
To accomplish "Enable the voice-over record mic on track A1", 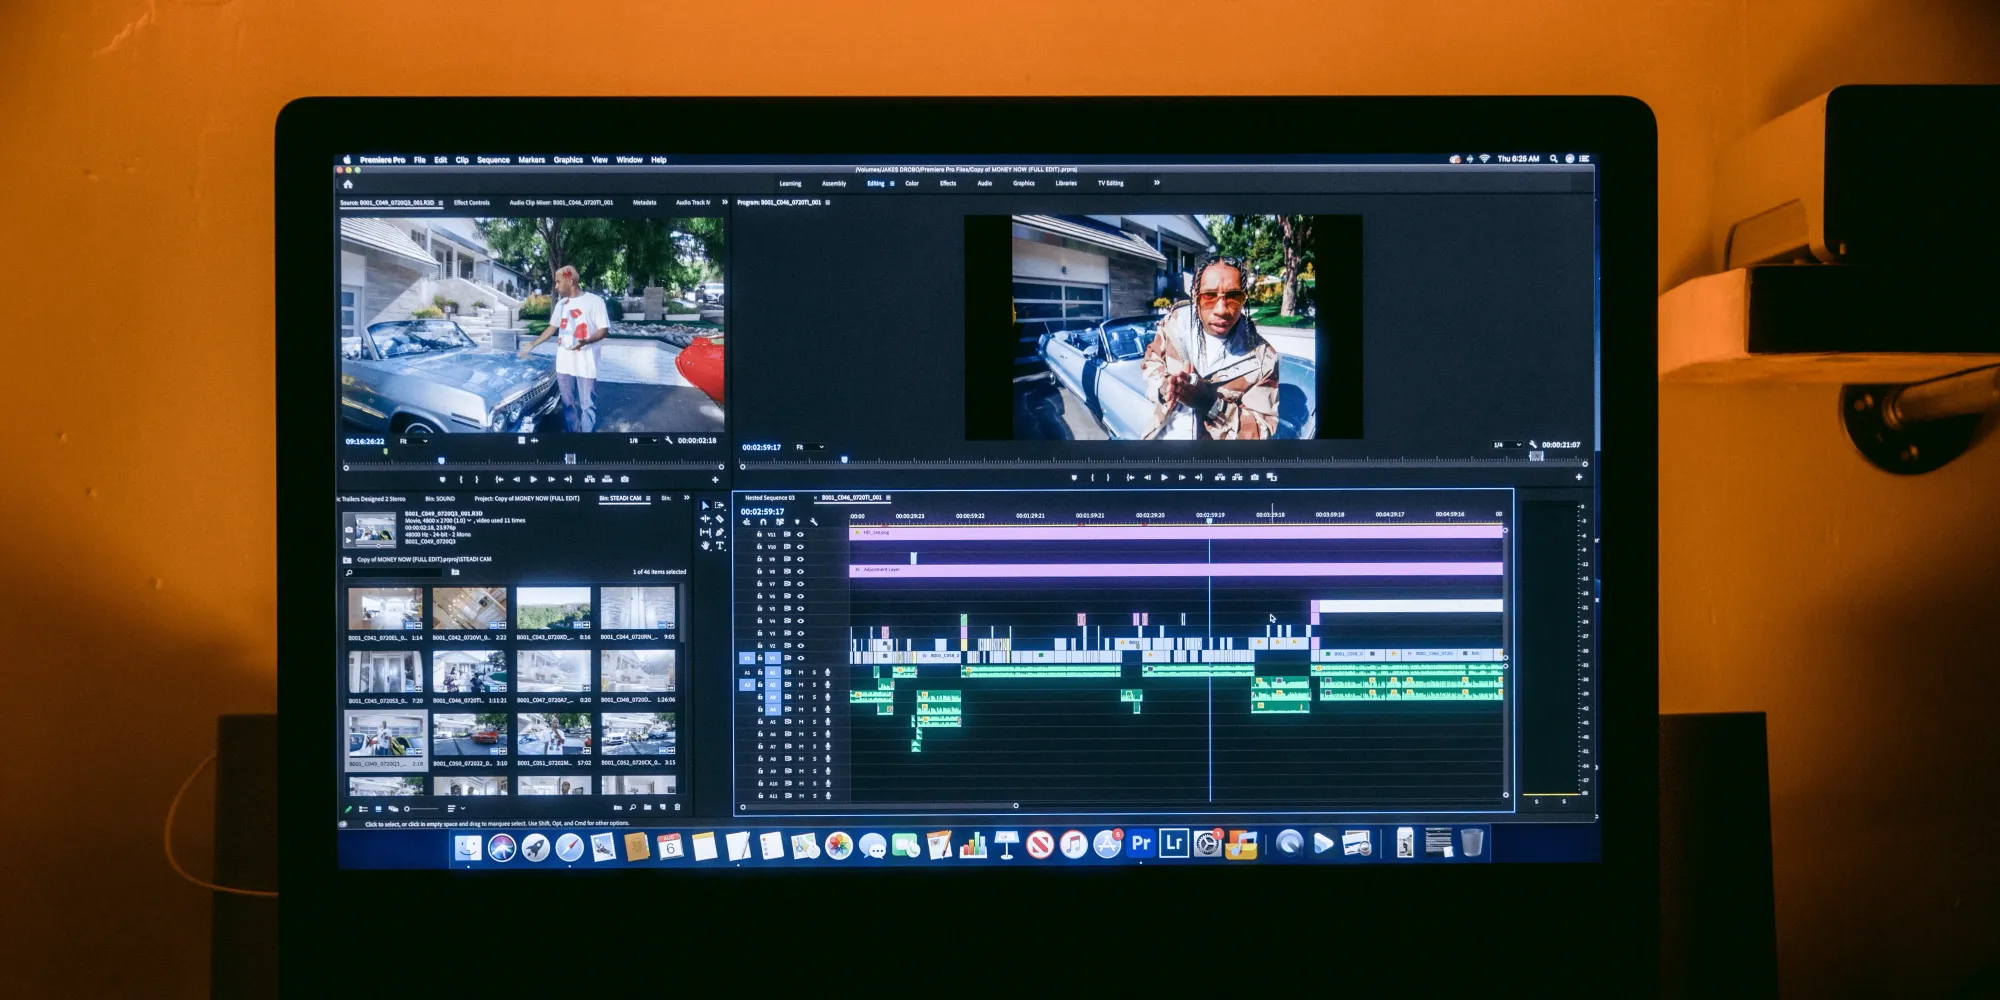I will [828, 672].
